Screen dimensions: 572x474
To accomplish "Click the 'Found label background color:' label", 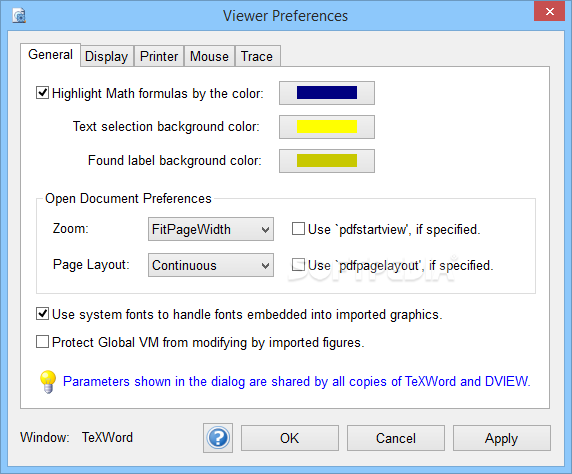I will pyautogui.click(x=175, y=161).
